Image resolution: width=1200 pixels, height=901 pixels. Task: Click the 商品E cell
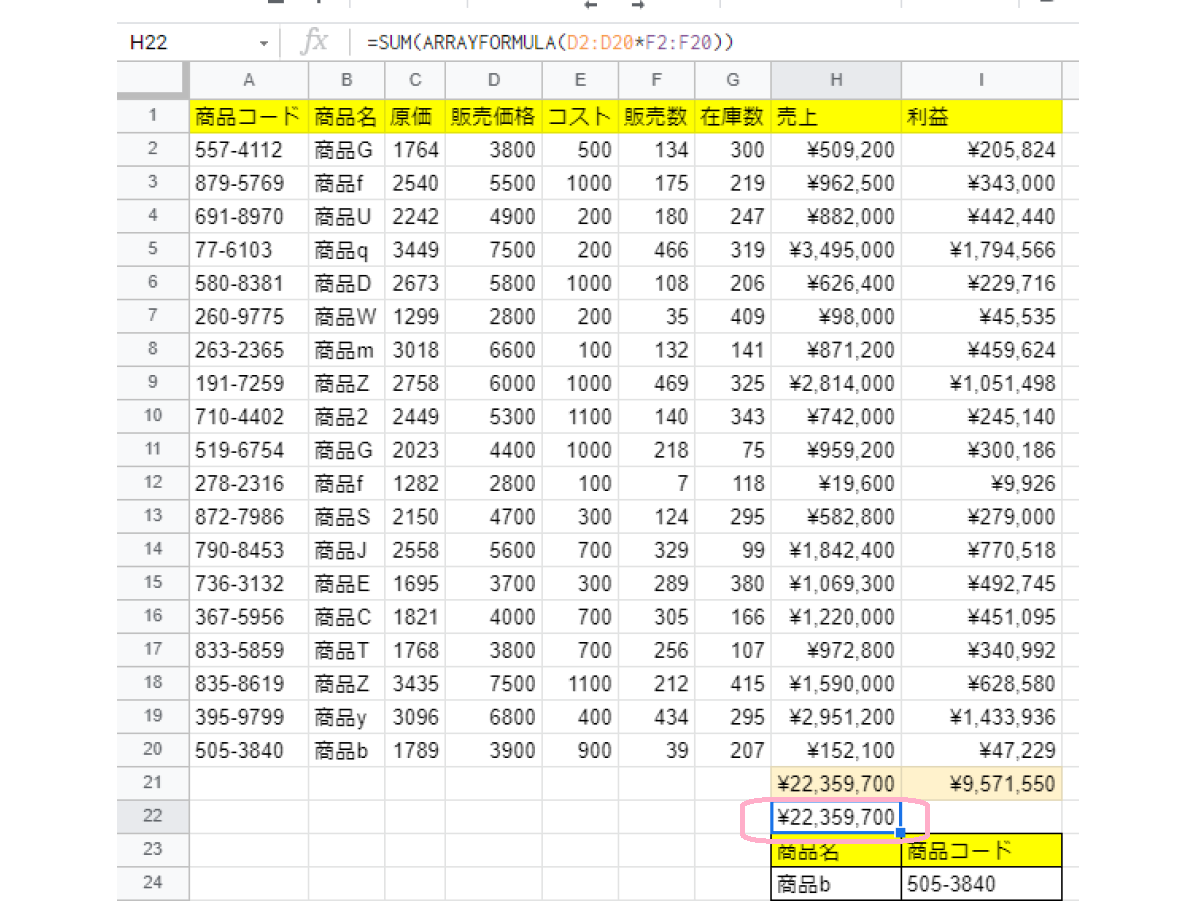point(347,583)
